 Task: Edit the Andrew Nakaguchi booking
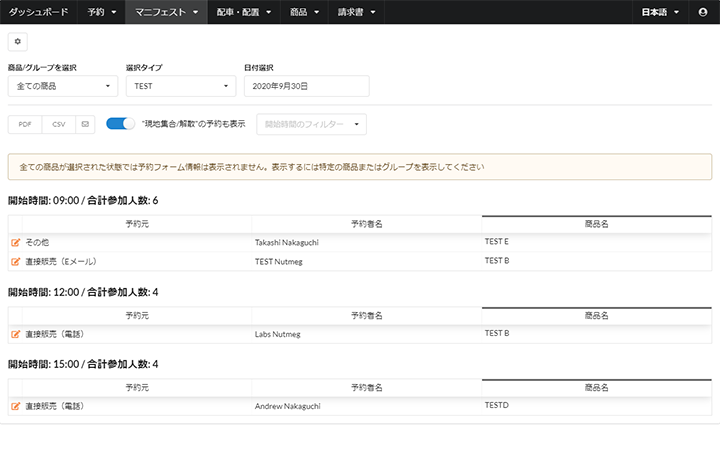pos(16,406)
